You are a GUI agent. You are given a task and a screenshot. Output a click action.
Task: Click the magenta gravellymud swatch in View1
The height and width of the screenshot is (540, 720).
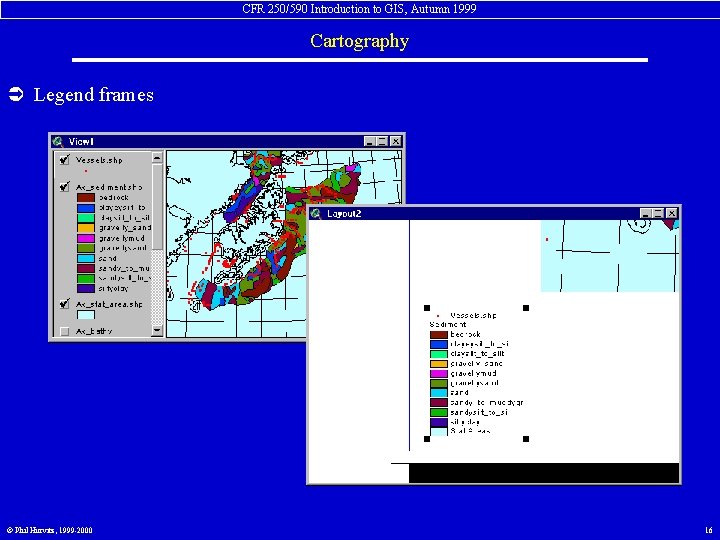(x=86, y=238)
